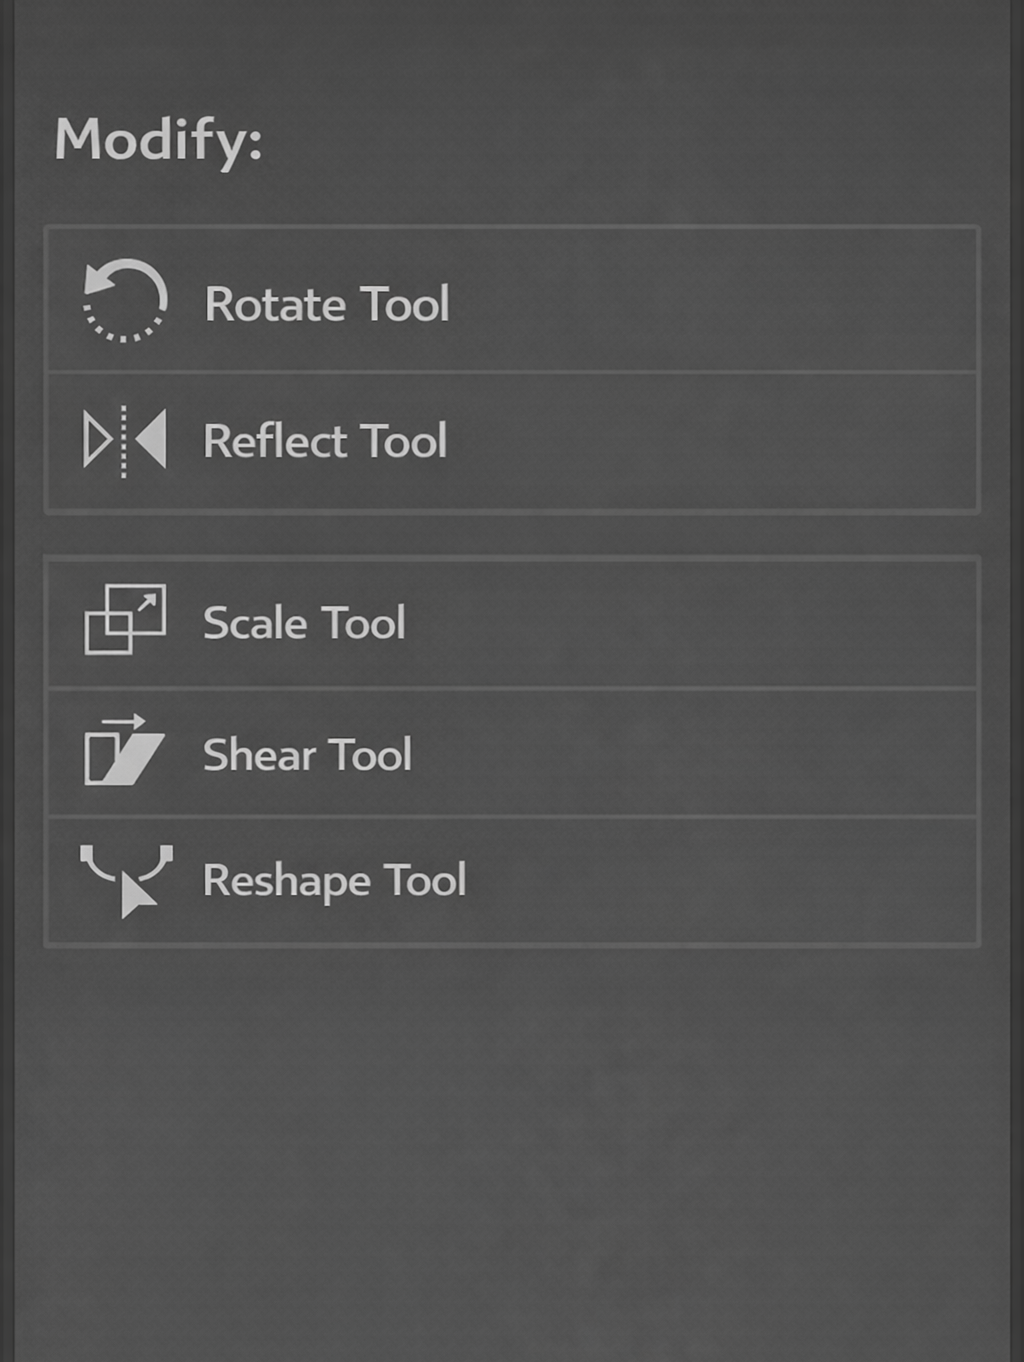The image size is (1024, 1362).
Task: Activate the Shear Tool icon
Action: pos(123,751)
